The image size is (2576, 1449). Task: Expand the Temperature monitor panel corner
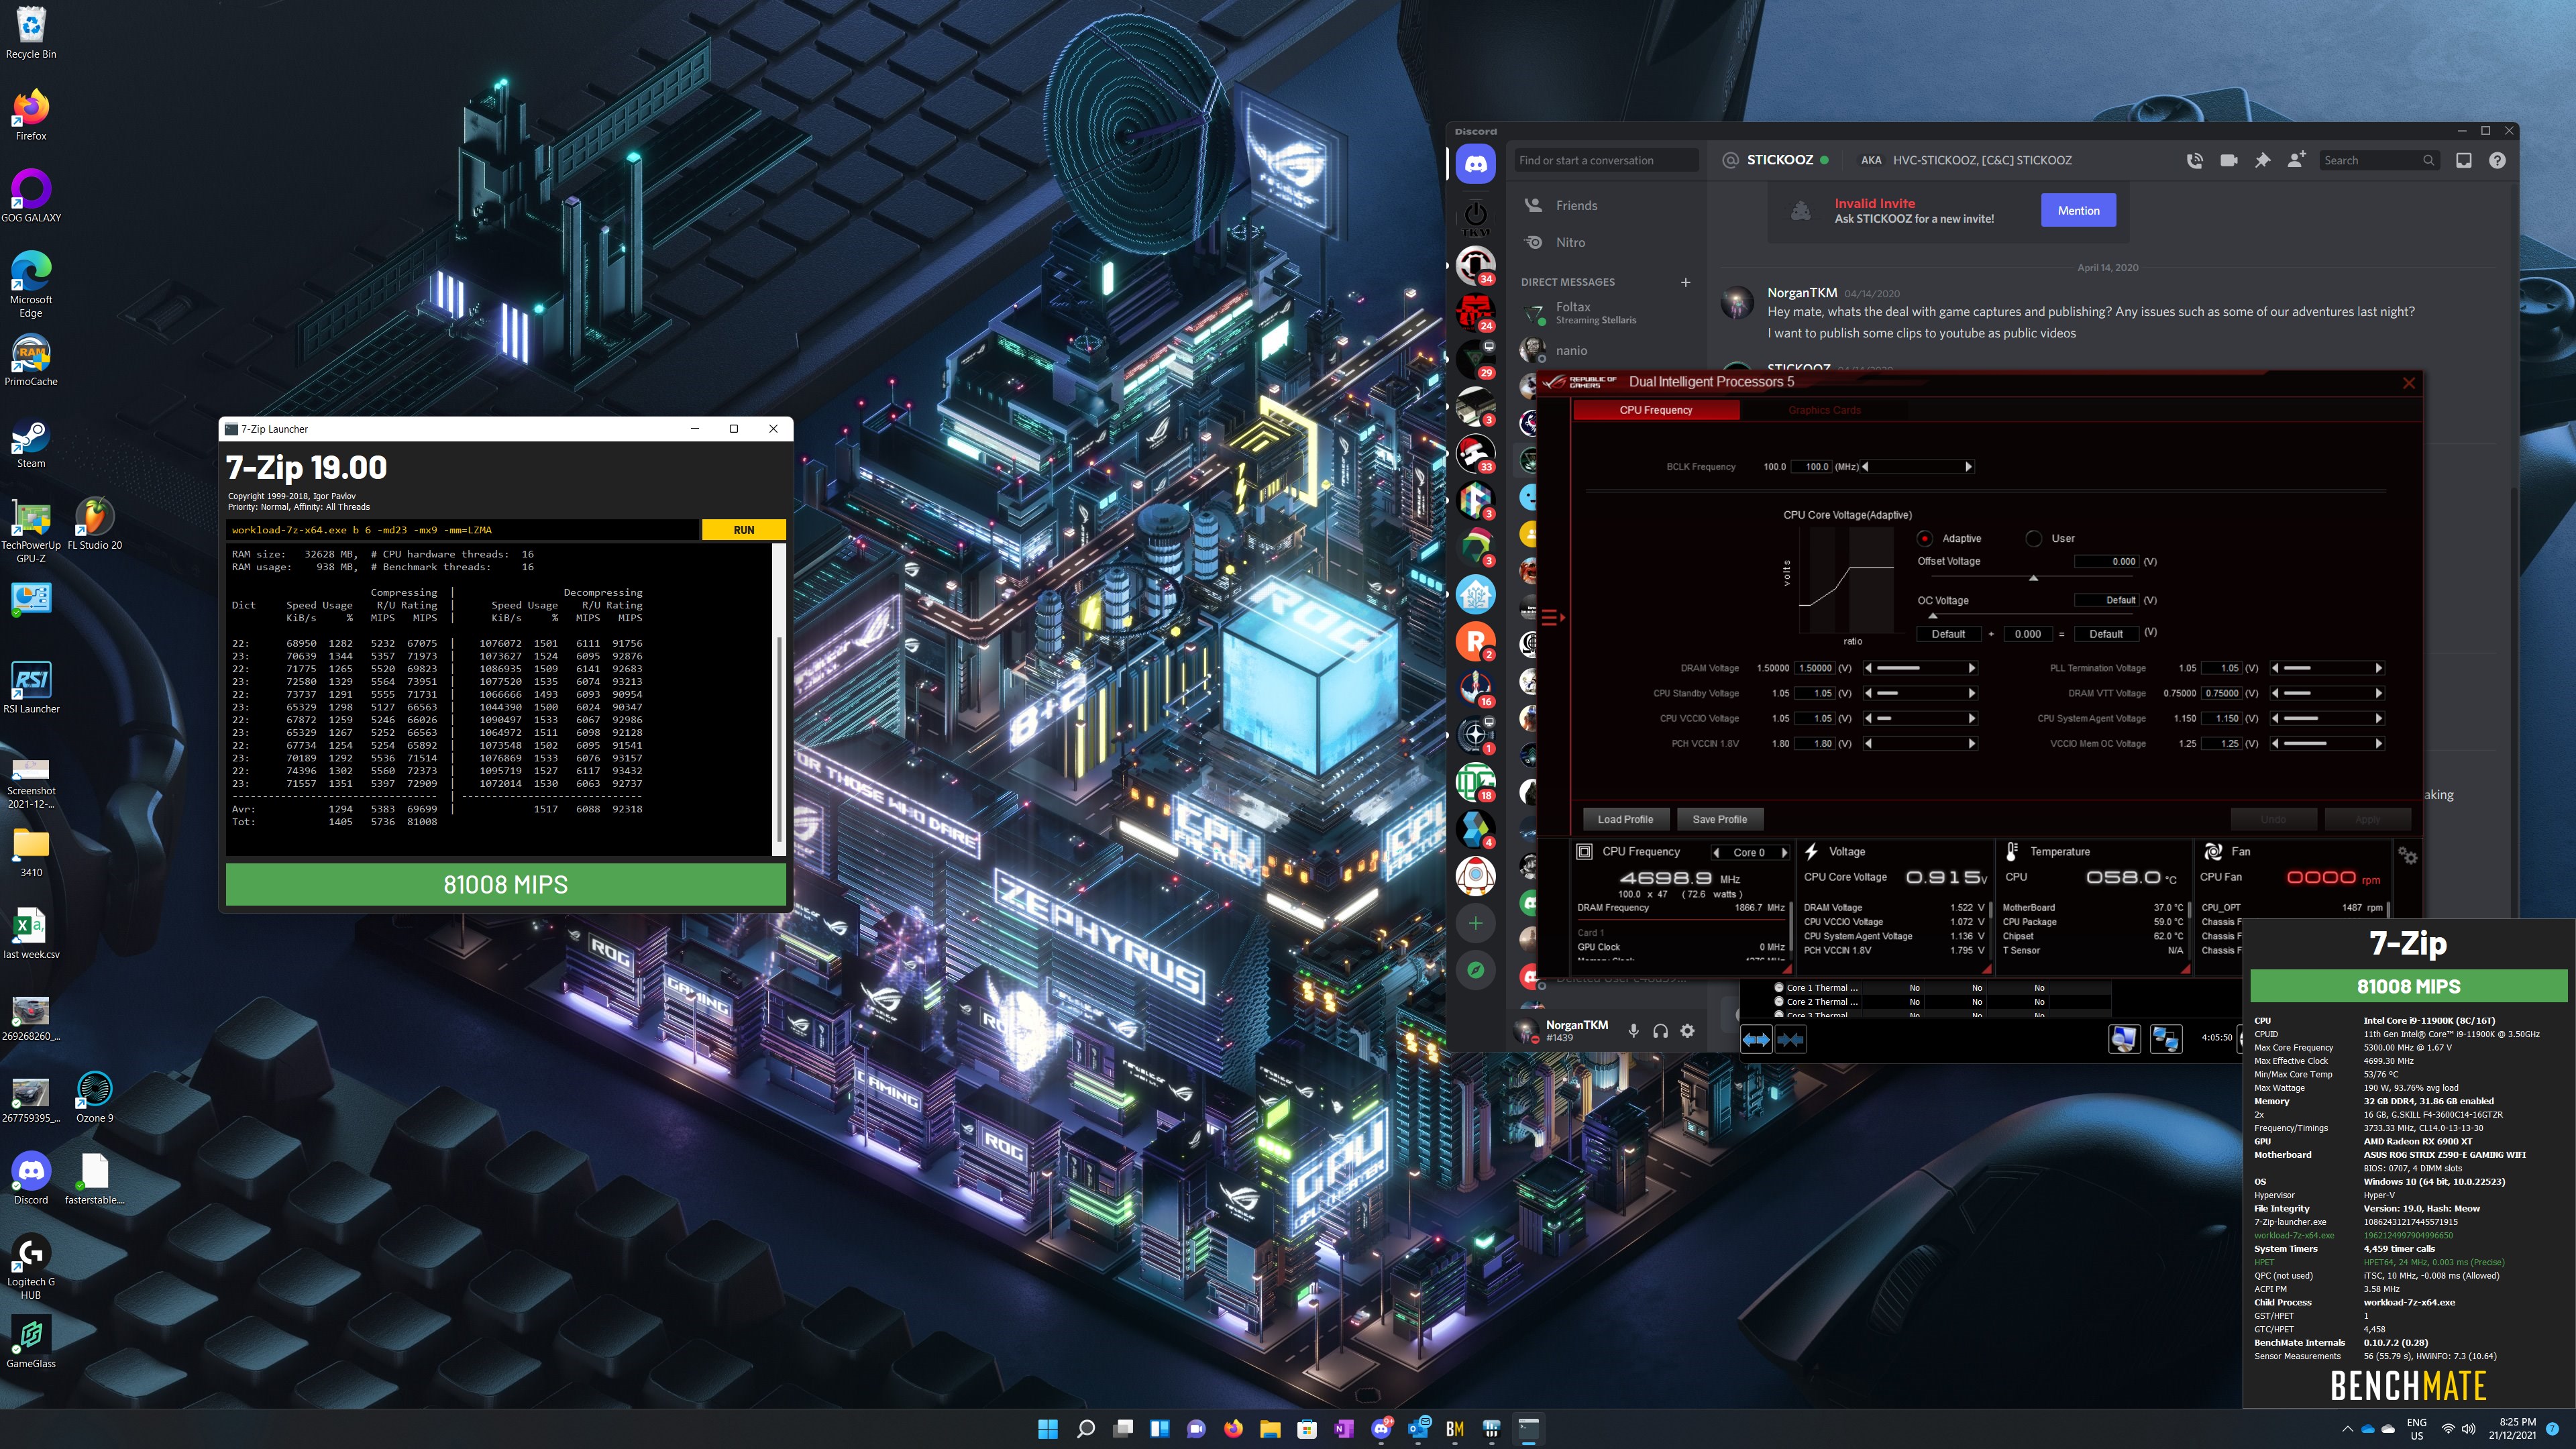click(2186, 968)
